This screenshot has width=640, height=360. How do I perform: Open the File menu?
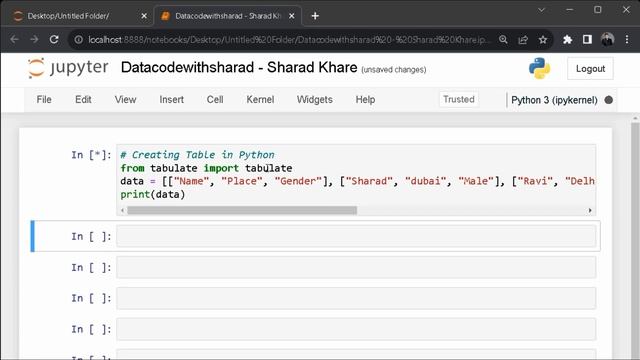[x=44, y=100]
